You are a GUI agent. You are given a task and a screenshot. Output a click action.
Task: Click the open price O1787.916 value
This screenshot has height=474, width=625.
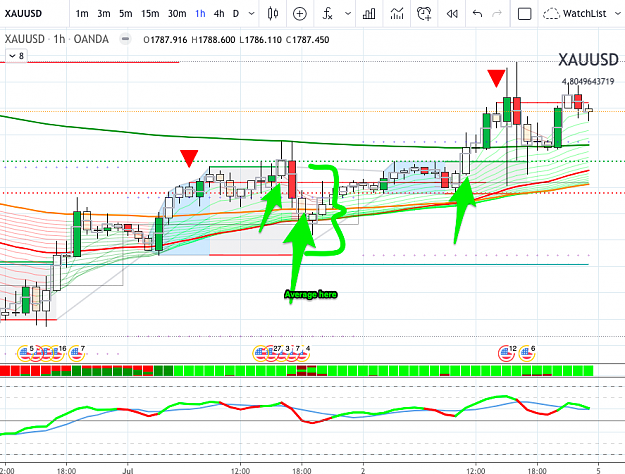[165, 40]
